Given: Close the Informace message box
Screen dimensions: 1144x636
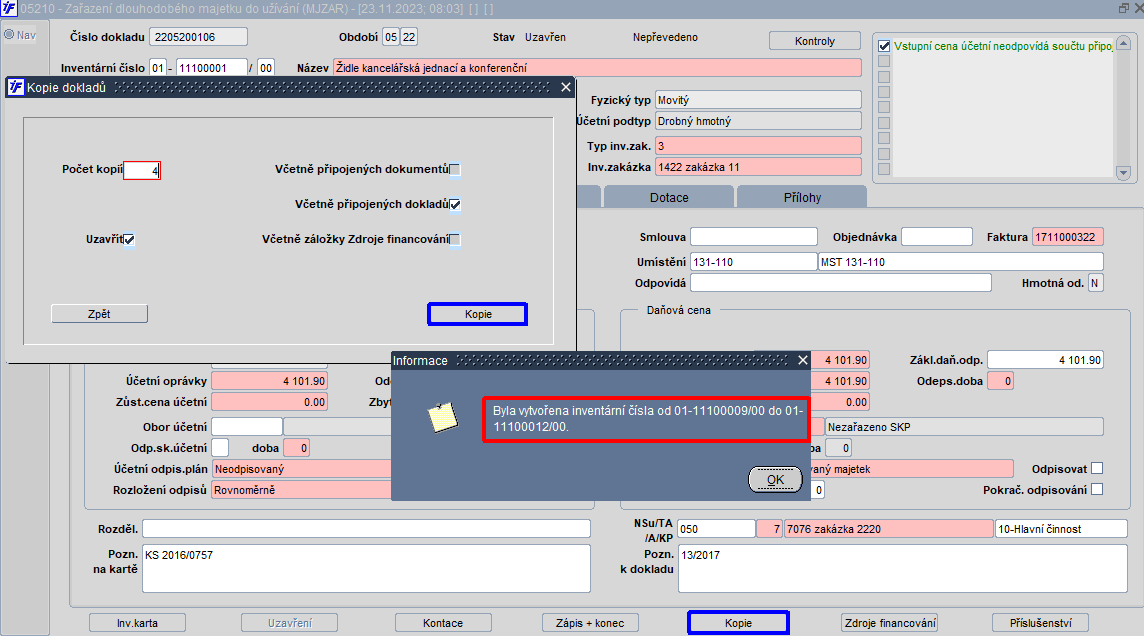Looking at the screenshot, I should point(803,360).
